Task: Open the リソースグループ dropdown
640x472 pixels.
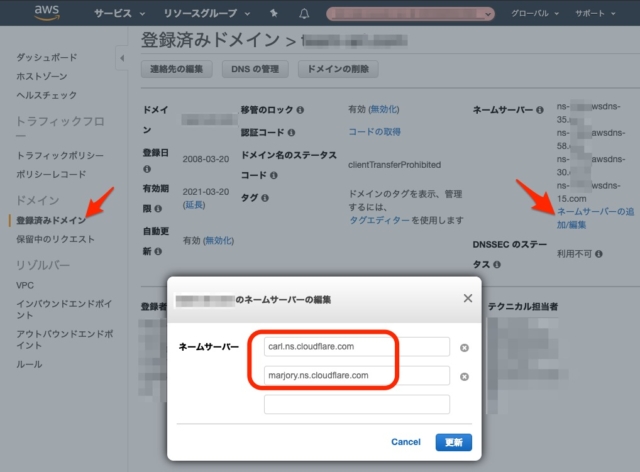Action: pos(207,13)
